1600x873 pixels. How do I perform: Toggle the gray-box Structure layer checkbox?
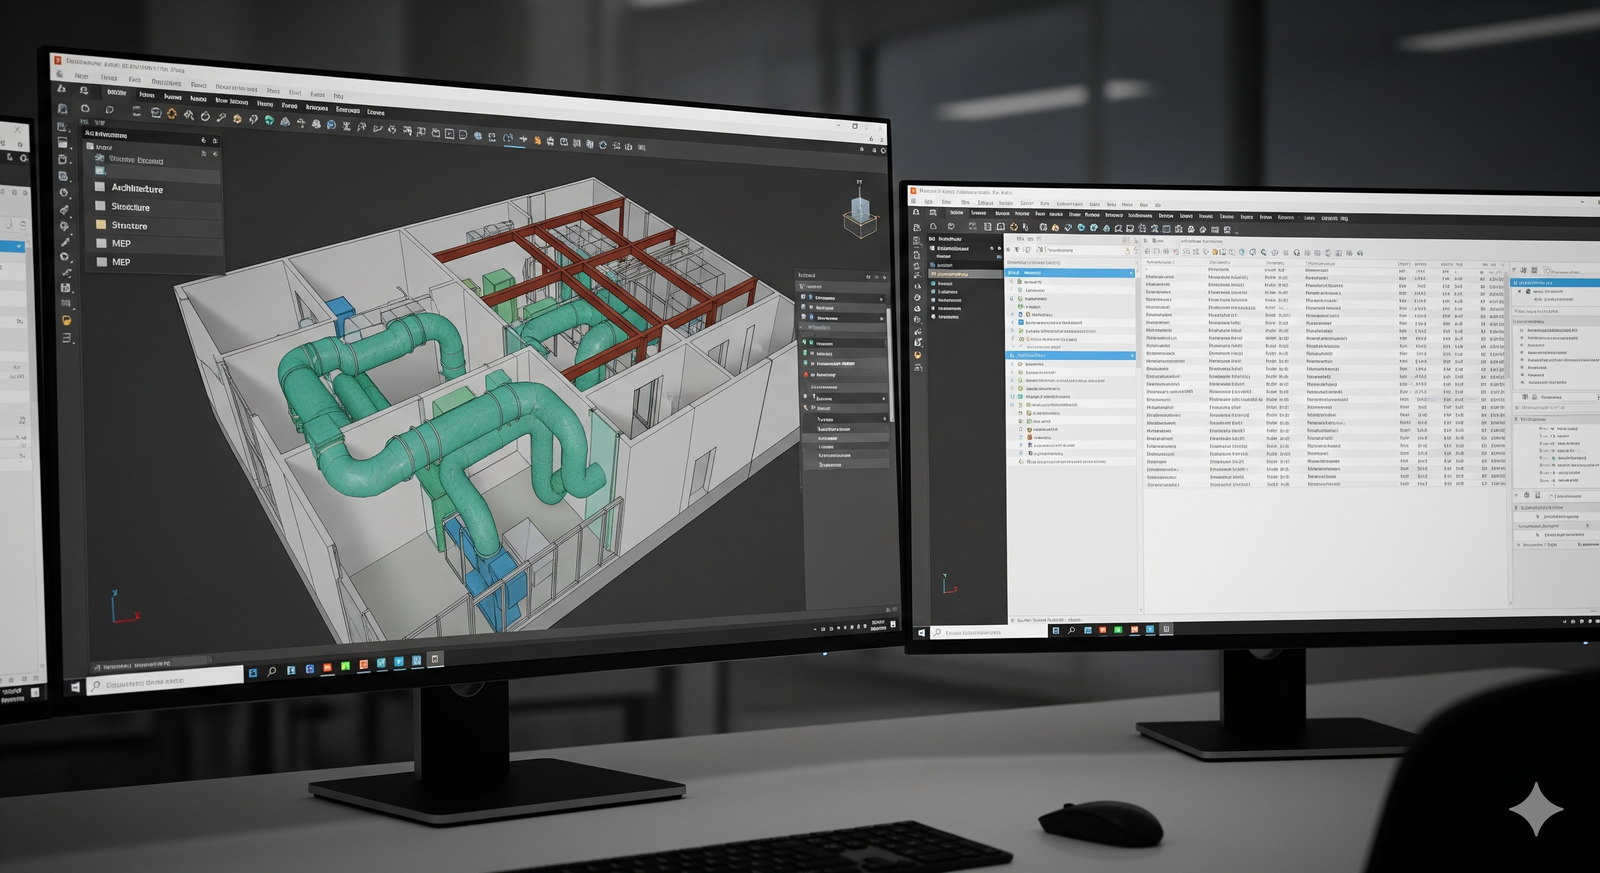tap(100, 206)
